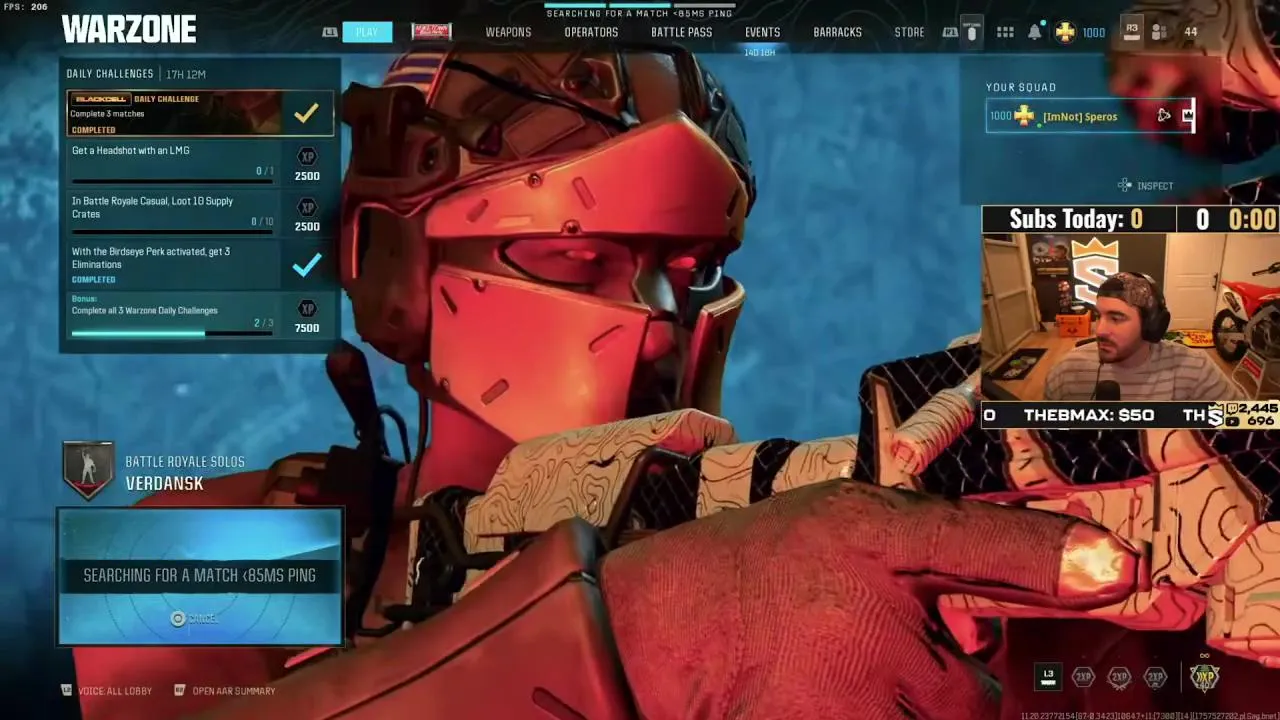Viewport: 1280px width, 720px height.
Task: Click the R3 button prompt icon
Action: (1131, 31)
